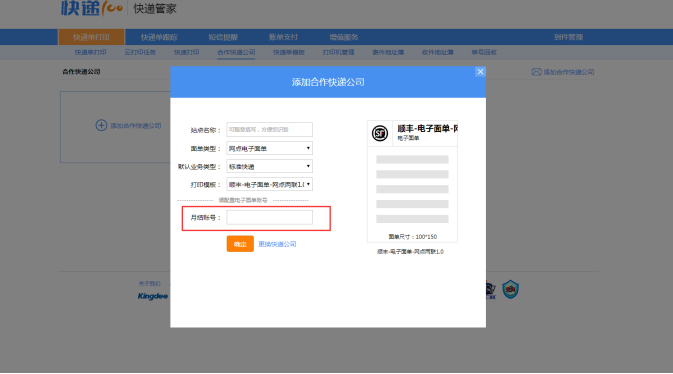673x374 pixels.
Task: Open the 快速打印 submenu item
Action: tap(186, 52)
